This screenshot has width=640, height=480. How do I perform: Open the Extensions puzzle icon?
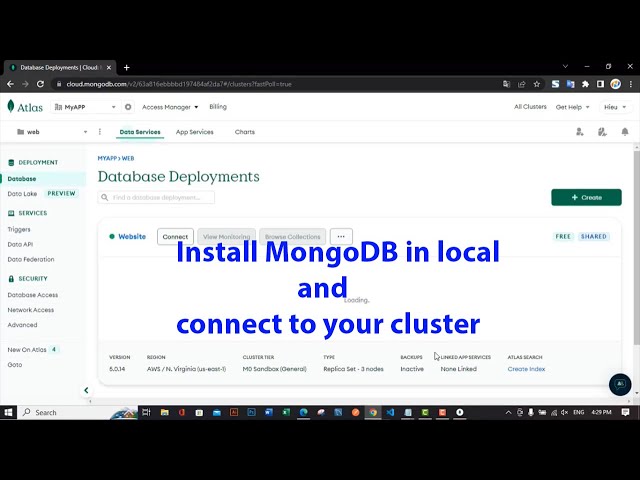pos(585,84)
